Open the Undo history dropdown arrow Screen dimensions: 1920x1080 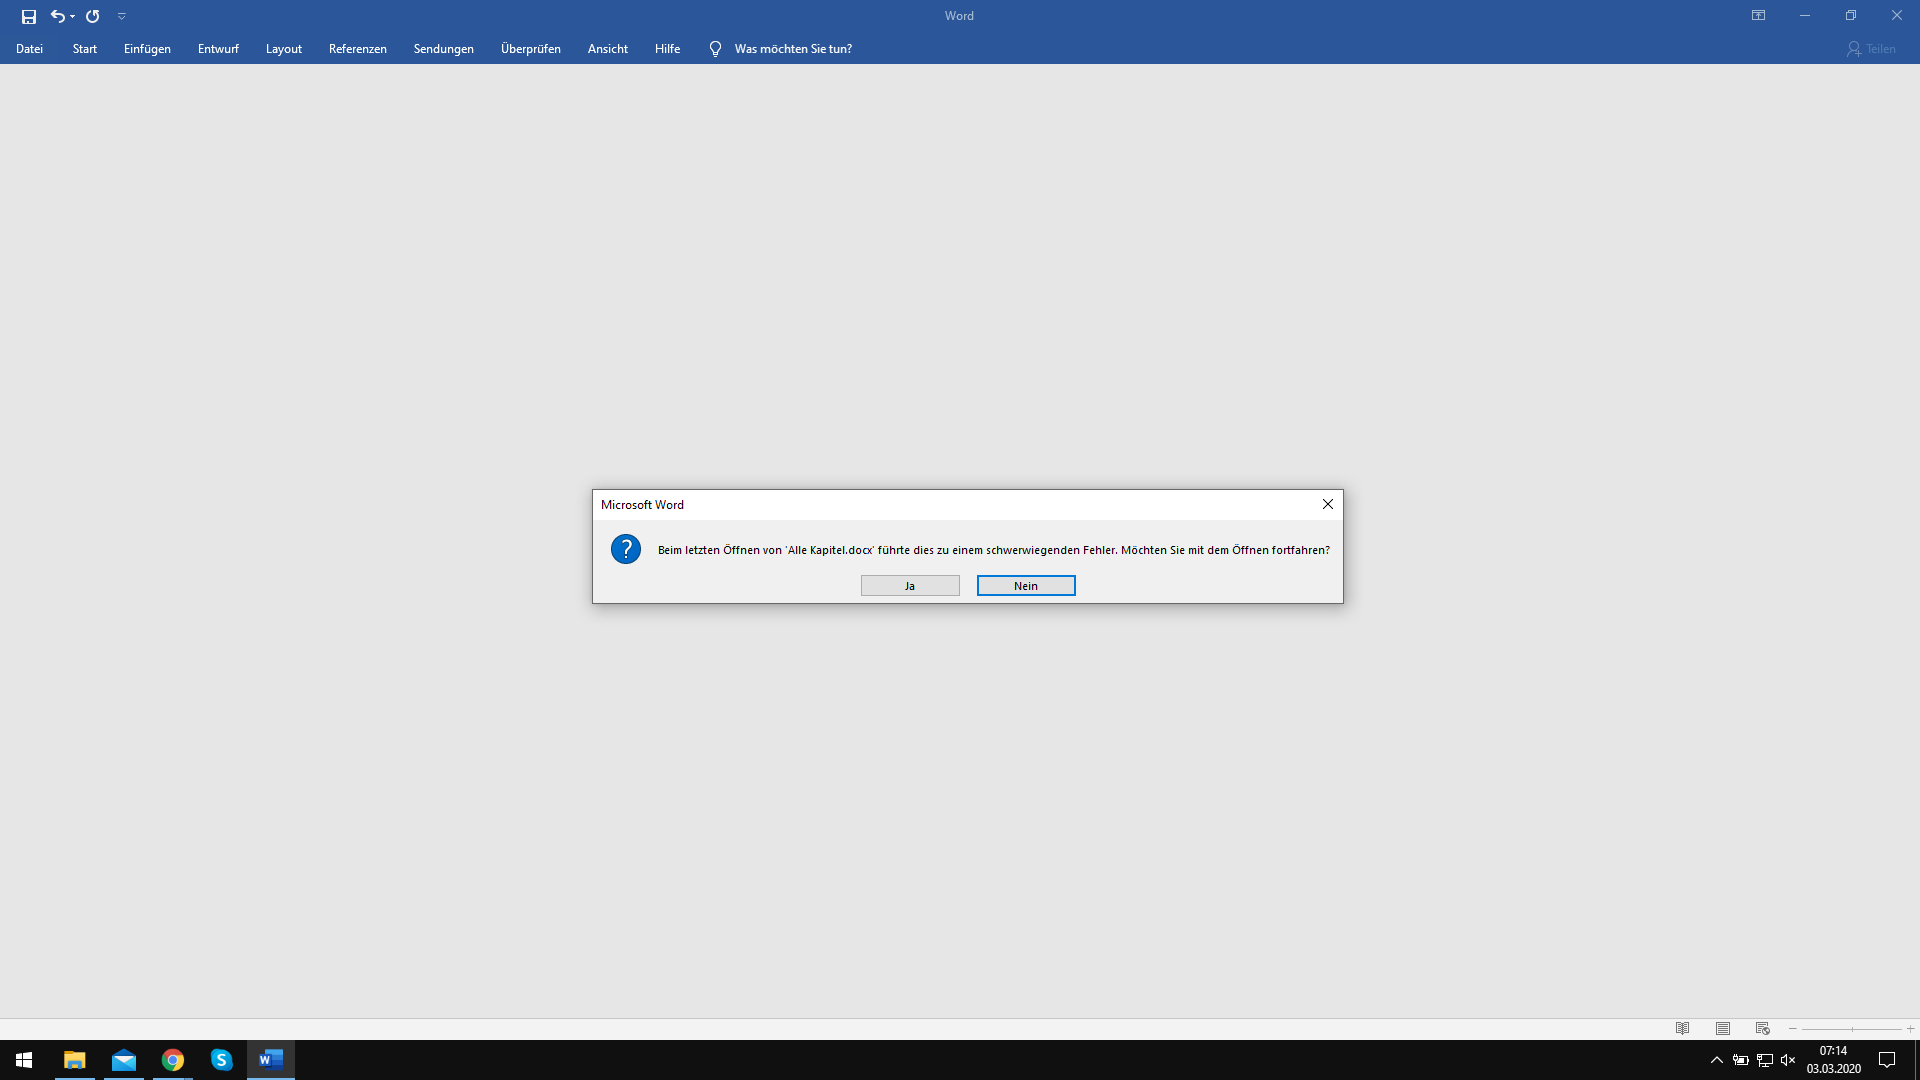pos(72,16)
